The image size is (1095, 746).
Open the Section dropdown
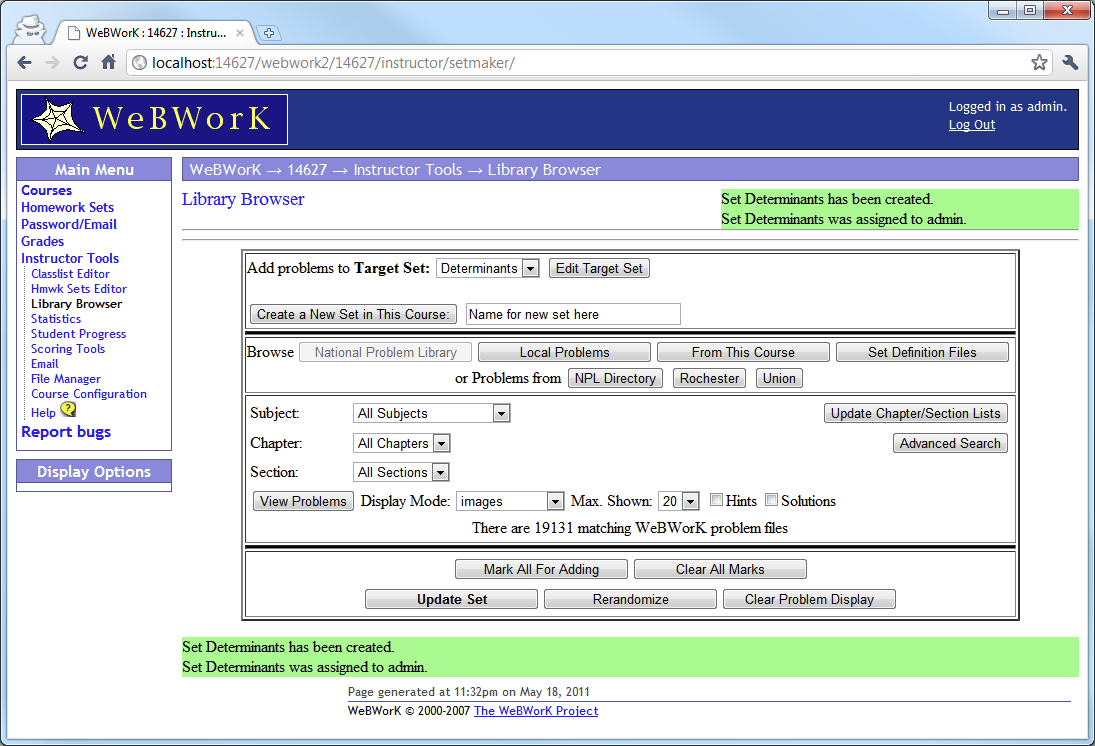(x=401, y=473)
